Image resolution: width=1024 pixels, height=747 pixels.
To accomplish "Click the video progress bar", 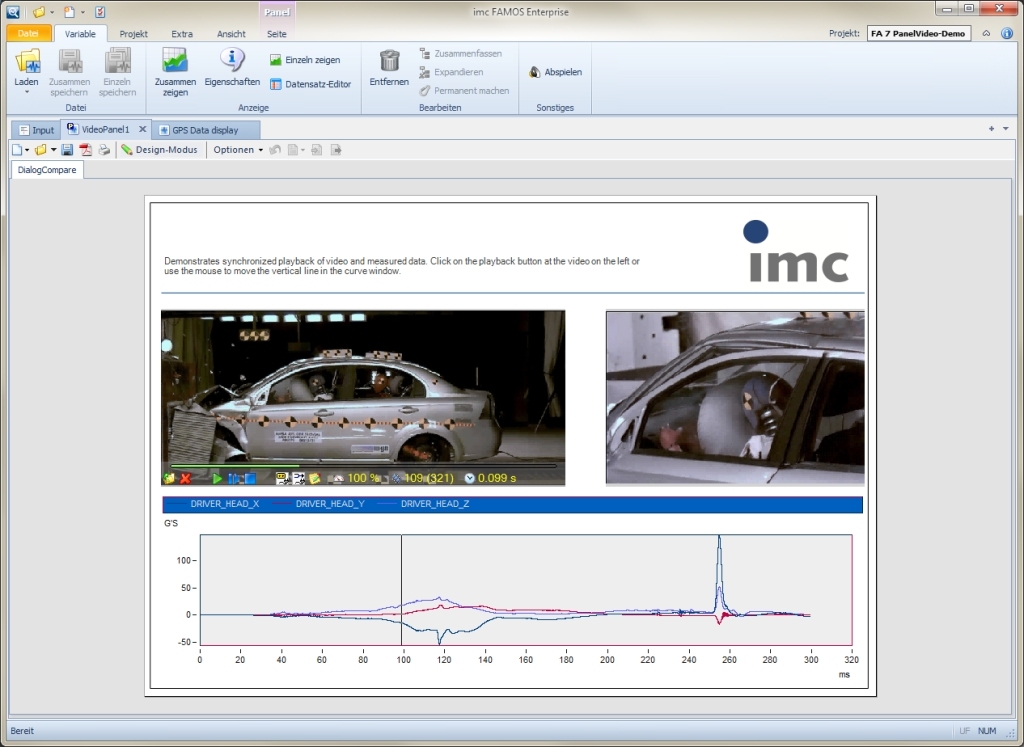I will [363, 466].
